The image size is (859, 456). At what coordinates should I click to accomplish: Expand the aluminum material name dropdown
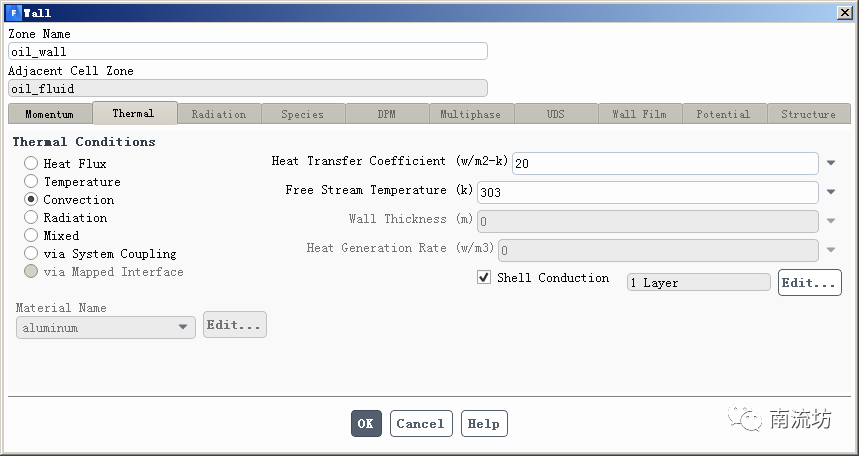coord(182,327)
